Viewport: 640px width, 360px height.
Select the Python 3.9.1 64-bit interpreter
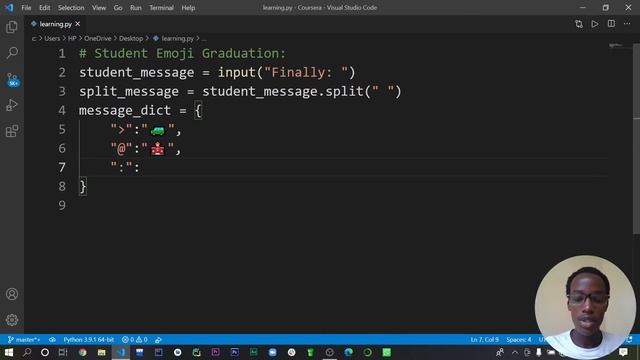coord(89,340)
